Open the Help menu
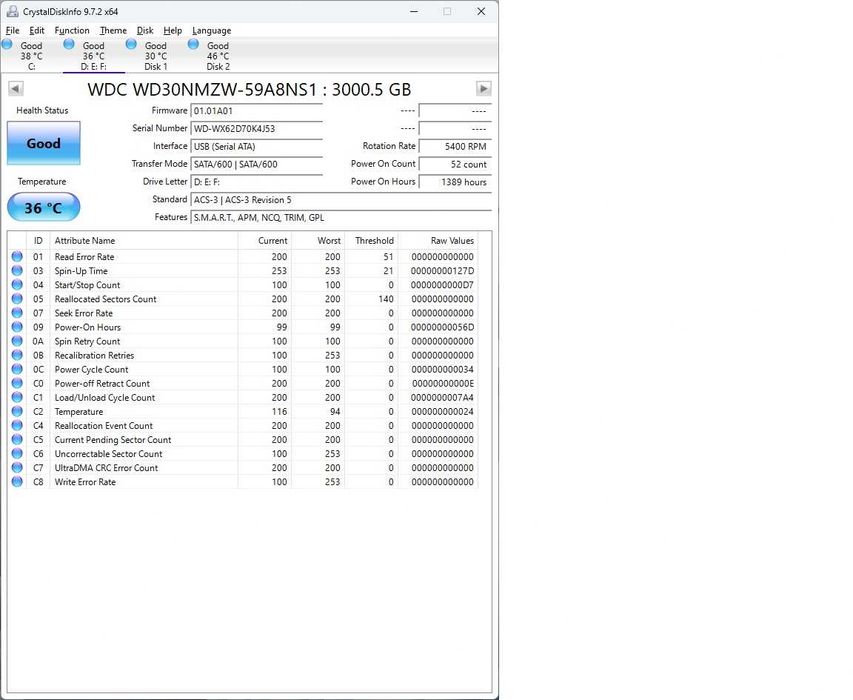 click(172, 30)
